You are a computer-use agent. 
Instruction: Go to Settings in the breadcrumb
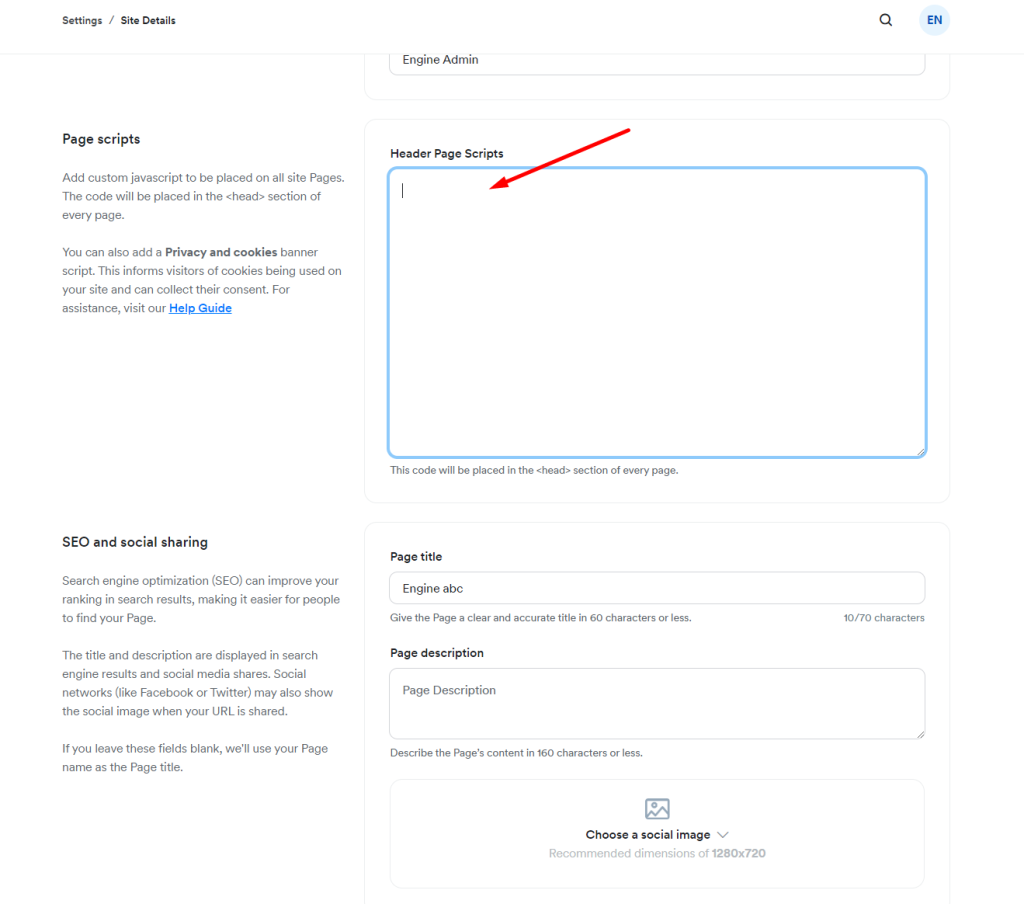tap(82, 20)
